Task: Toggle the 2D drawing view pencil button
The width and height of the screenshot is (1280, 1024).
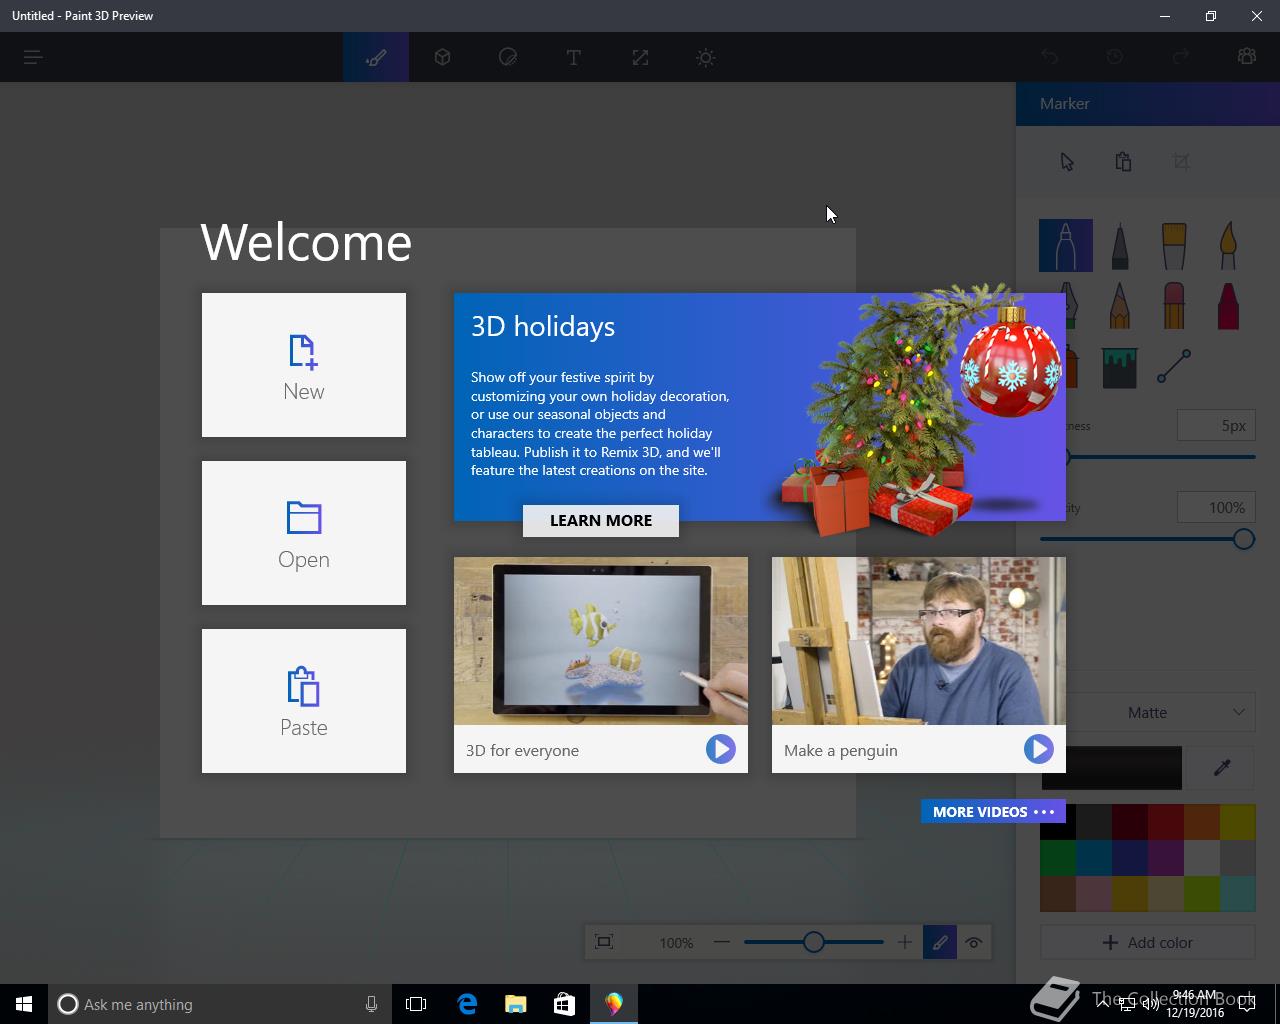Action: [x=940, y=942]
